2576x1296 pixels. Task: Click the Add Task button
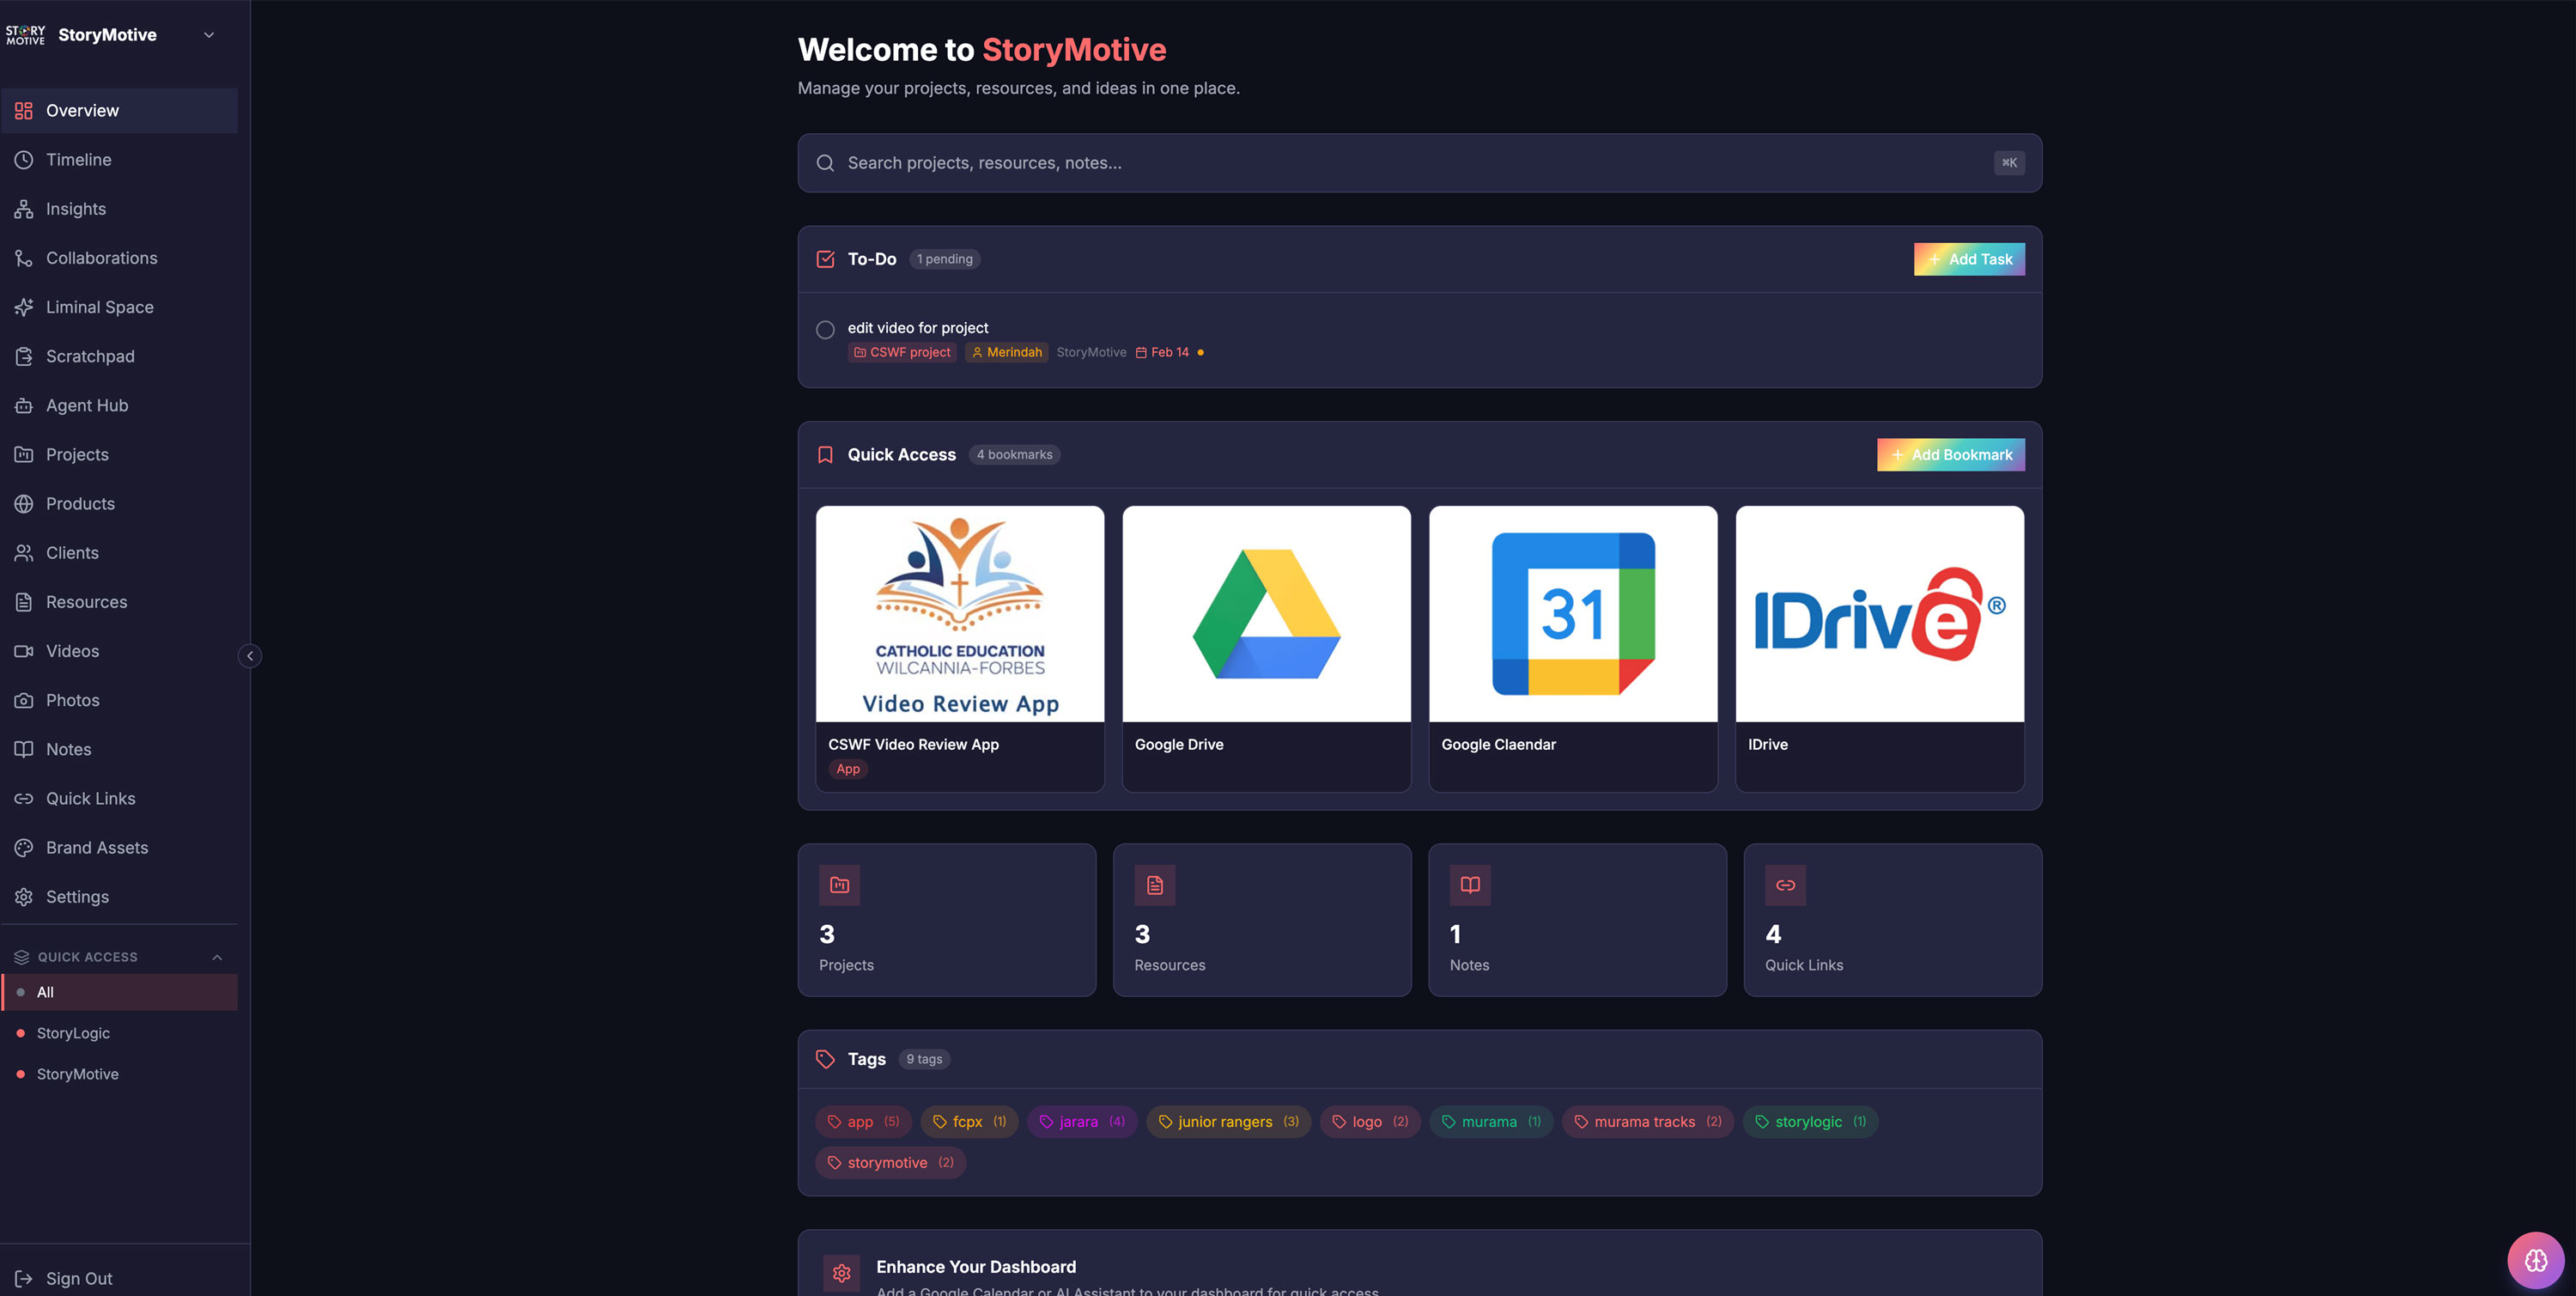[1968, 259]
